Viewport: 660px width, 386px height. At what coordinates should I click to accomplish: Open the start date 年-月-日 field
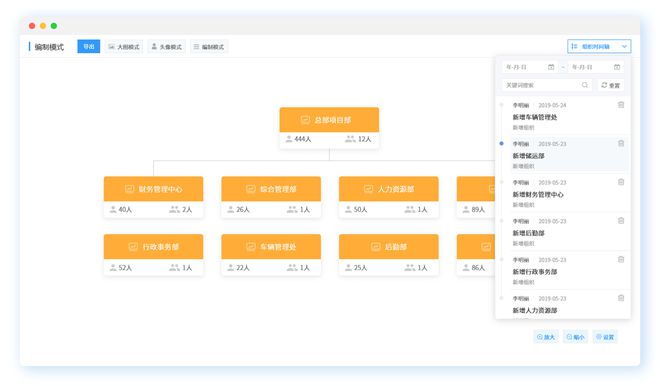[x=530, y=67]
